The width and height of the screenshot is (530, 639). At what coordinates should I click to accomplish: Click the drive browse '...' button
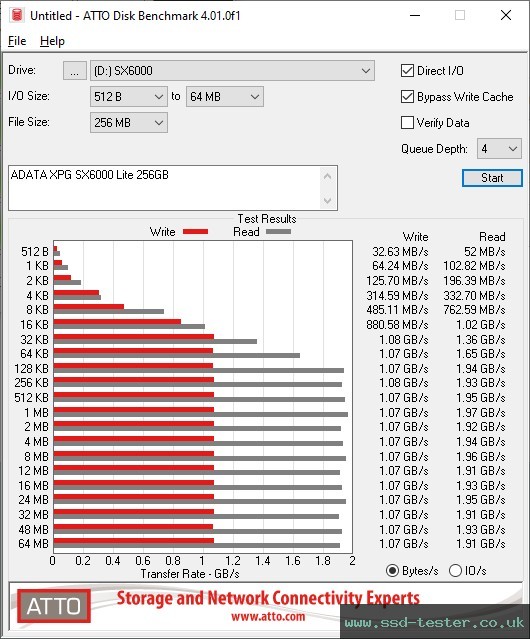75,71
